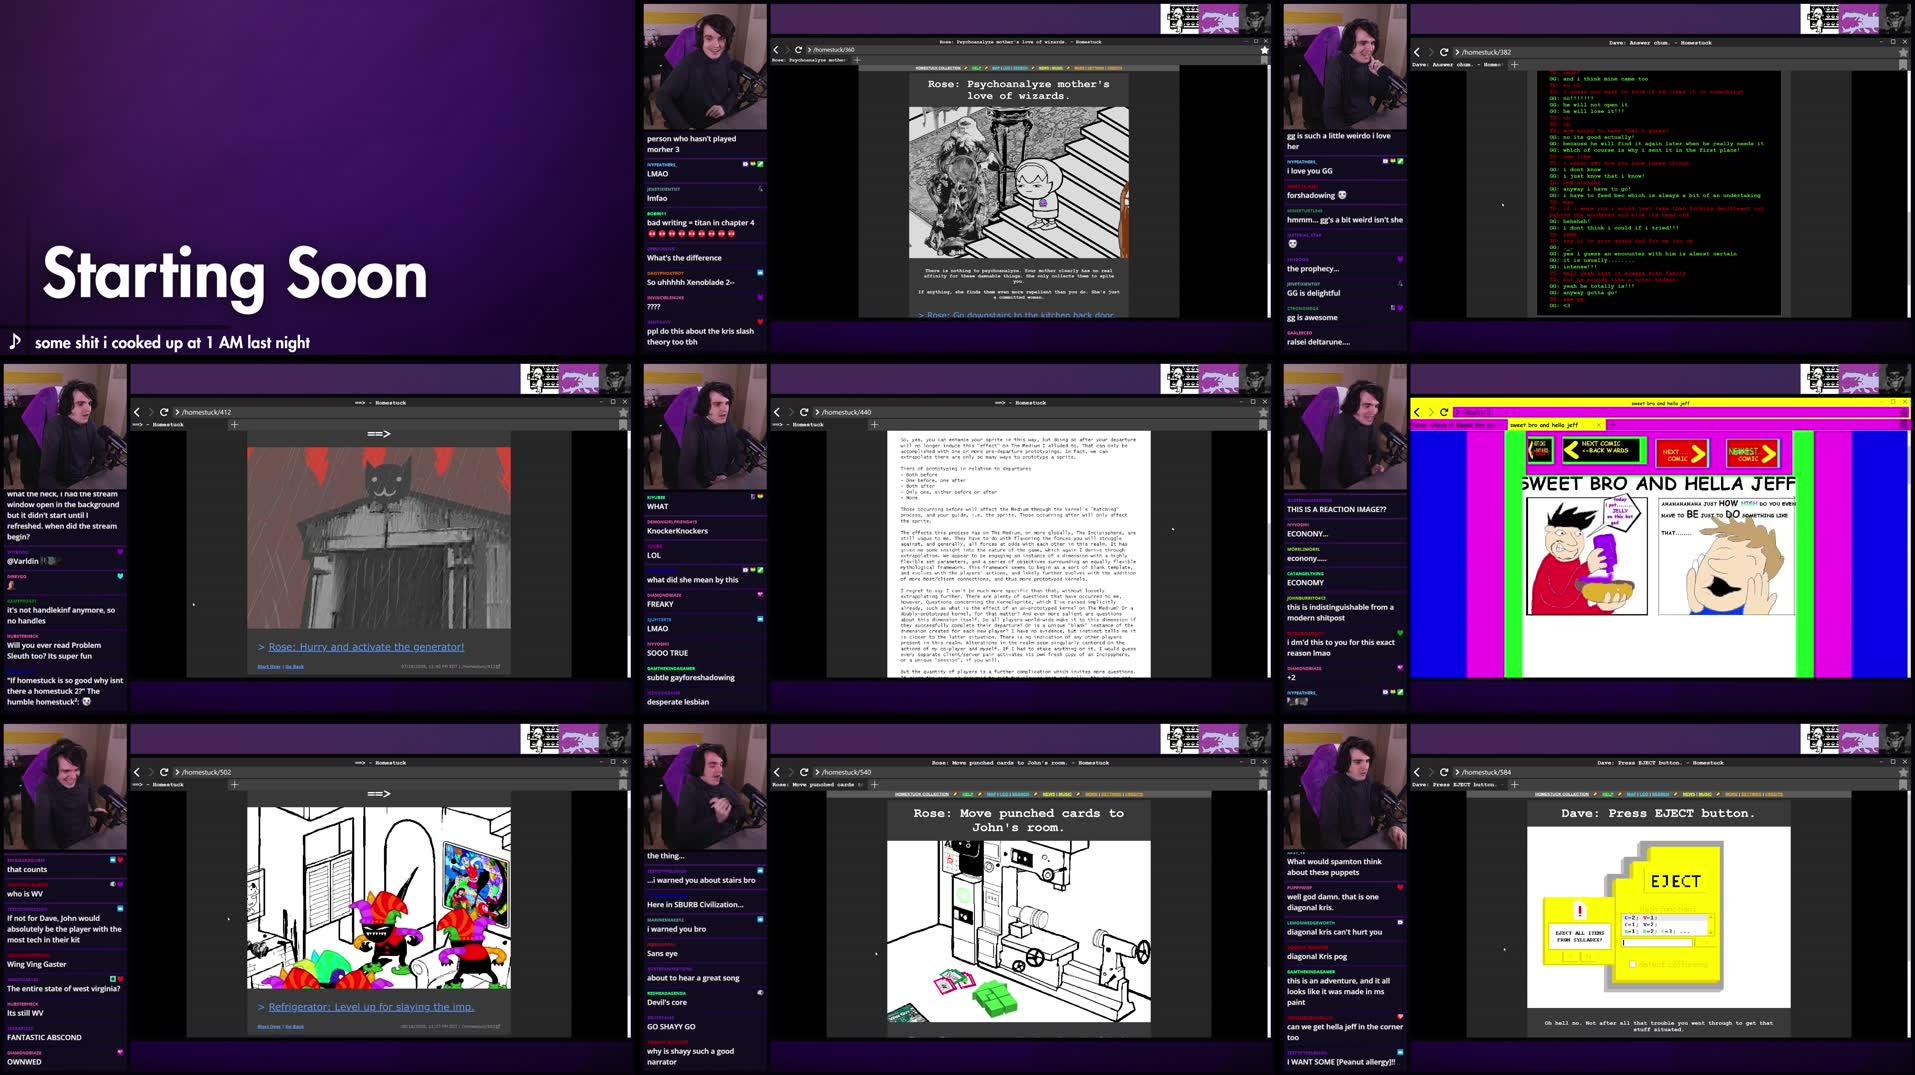
Task: Open new tab in /homestuck/440 window
Action: pos(874,424)
